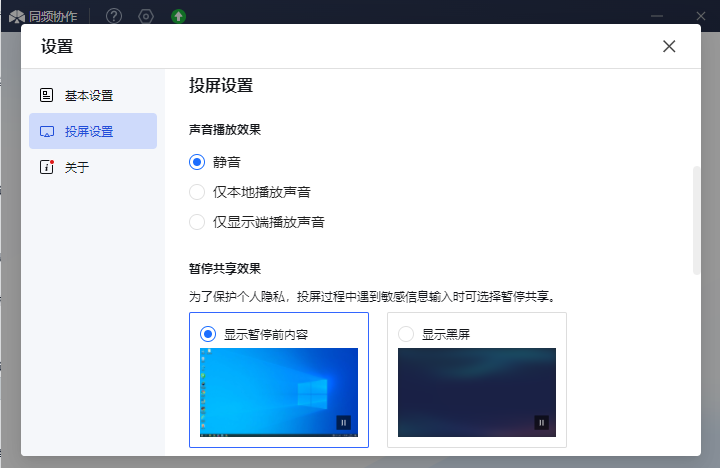Click the 关于 info icon with red dot

[x=47, y=167]
